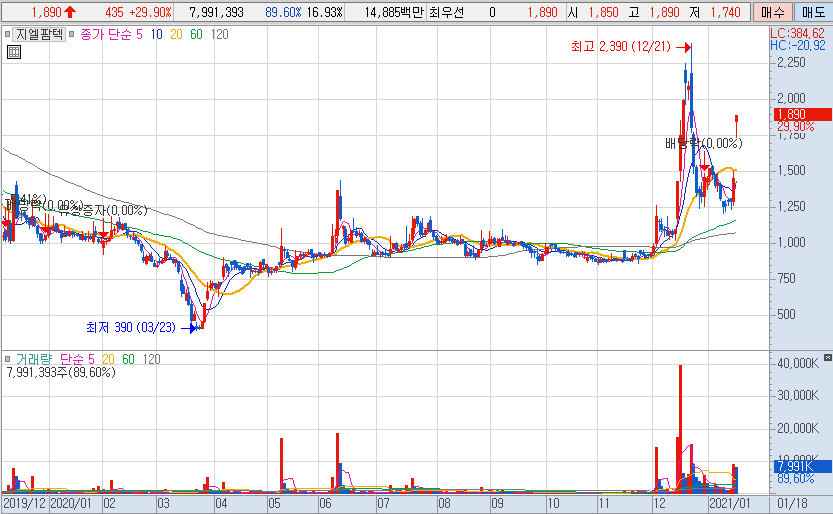Click the +29.90% change rate in header
This screenshot has height=514, width=833.
click(150, 12)
